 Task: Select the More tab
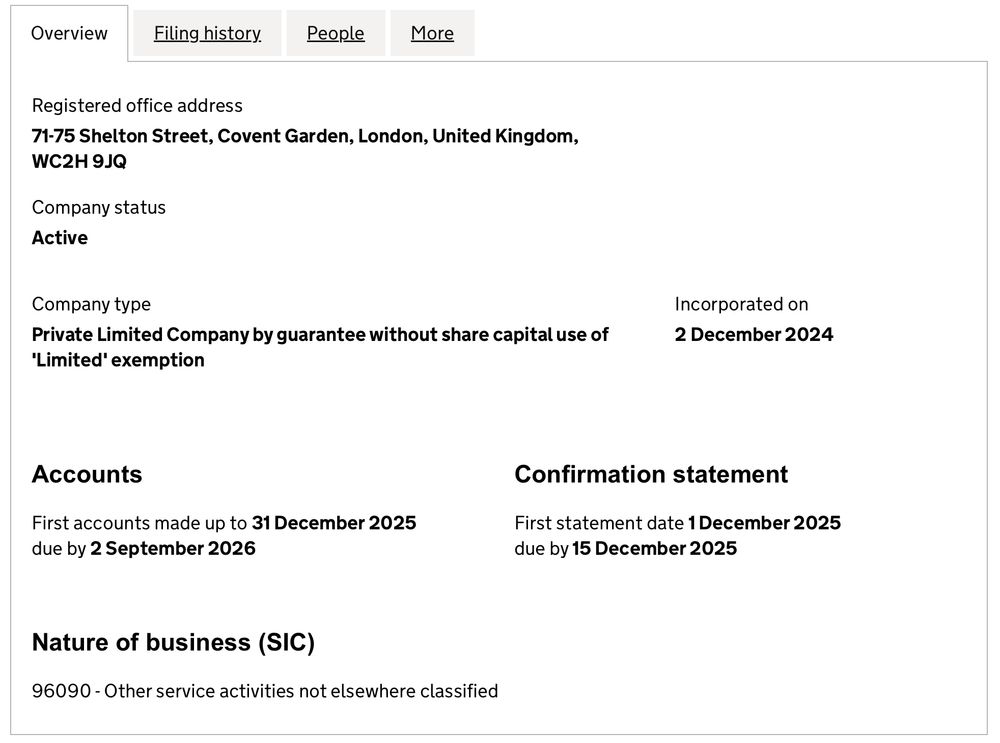432,33
